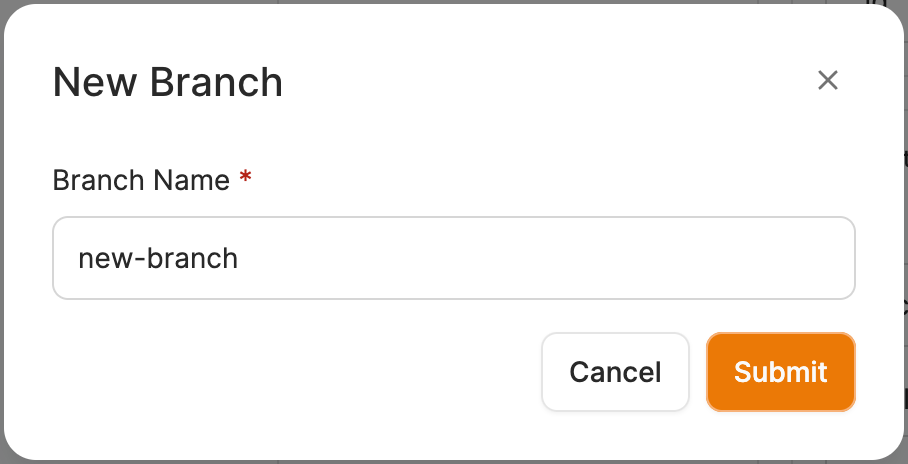The height and width of the screenshot is (464, 908).
Task: Confirm branch creation with Submit
Action: tap(780, 372)
